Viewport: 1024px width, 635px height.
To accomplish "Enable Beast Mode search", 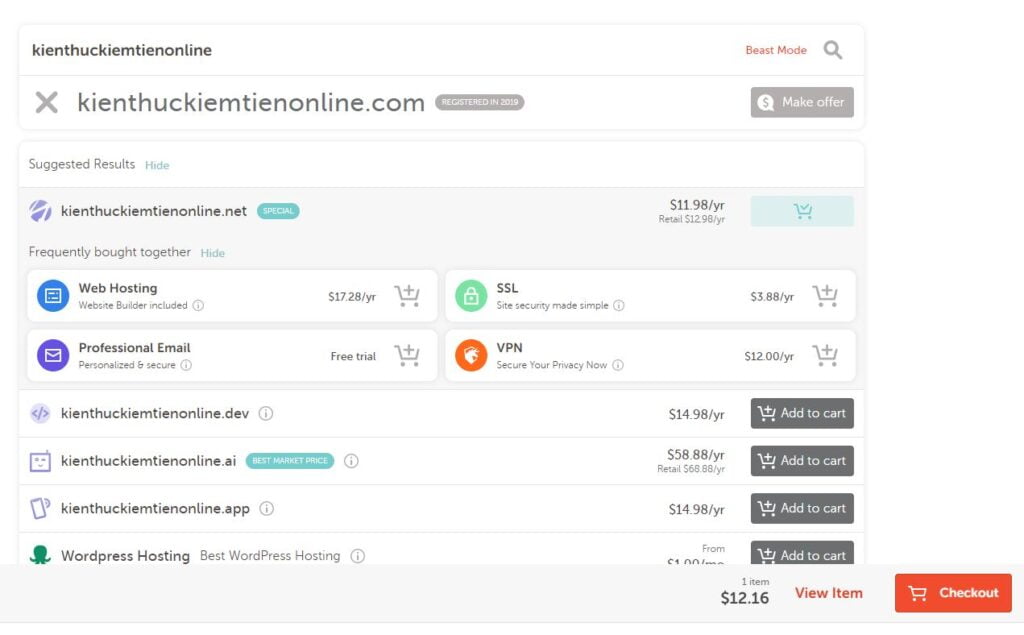I will [x=776, y=50].
